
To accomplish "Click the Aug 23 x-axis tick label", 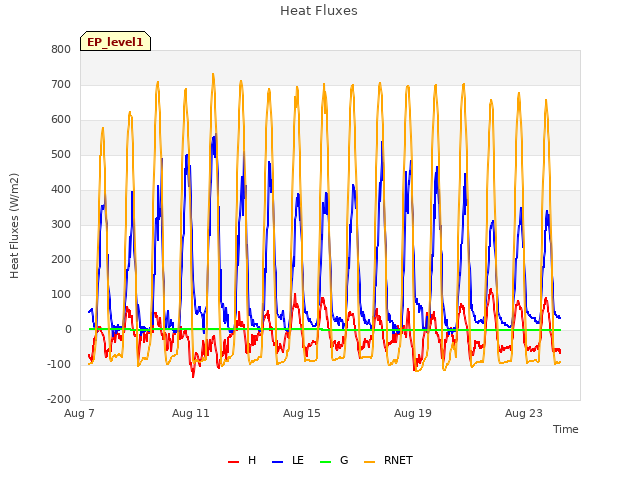I will tap(524, 413).
